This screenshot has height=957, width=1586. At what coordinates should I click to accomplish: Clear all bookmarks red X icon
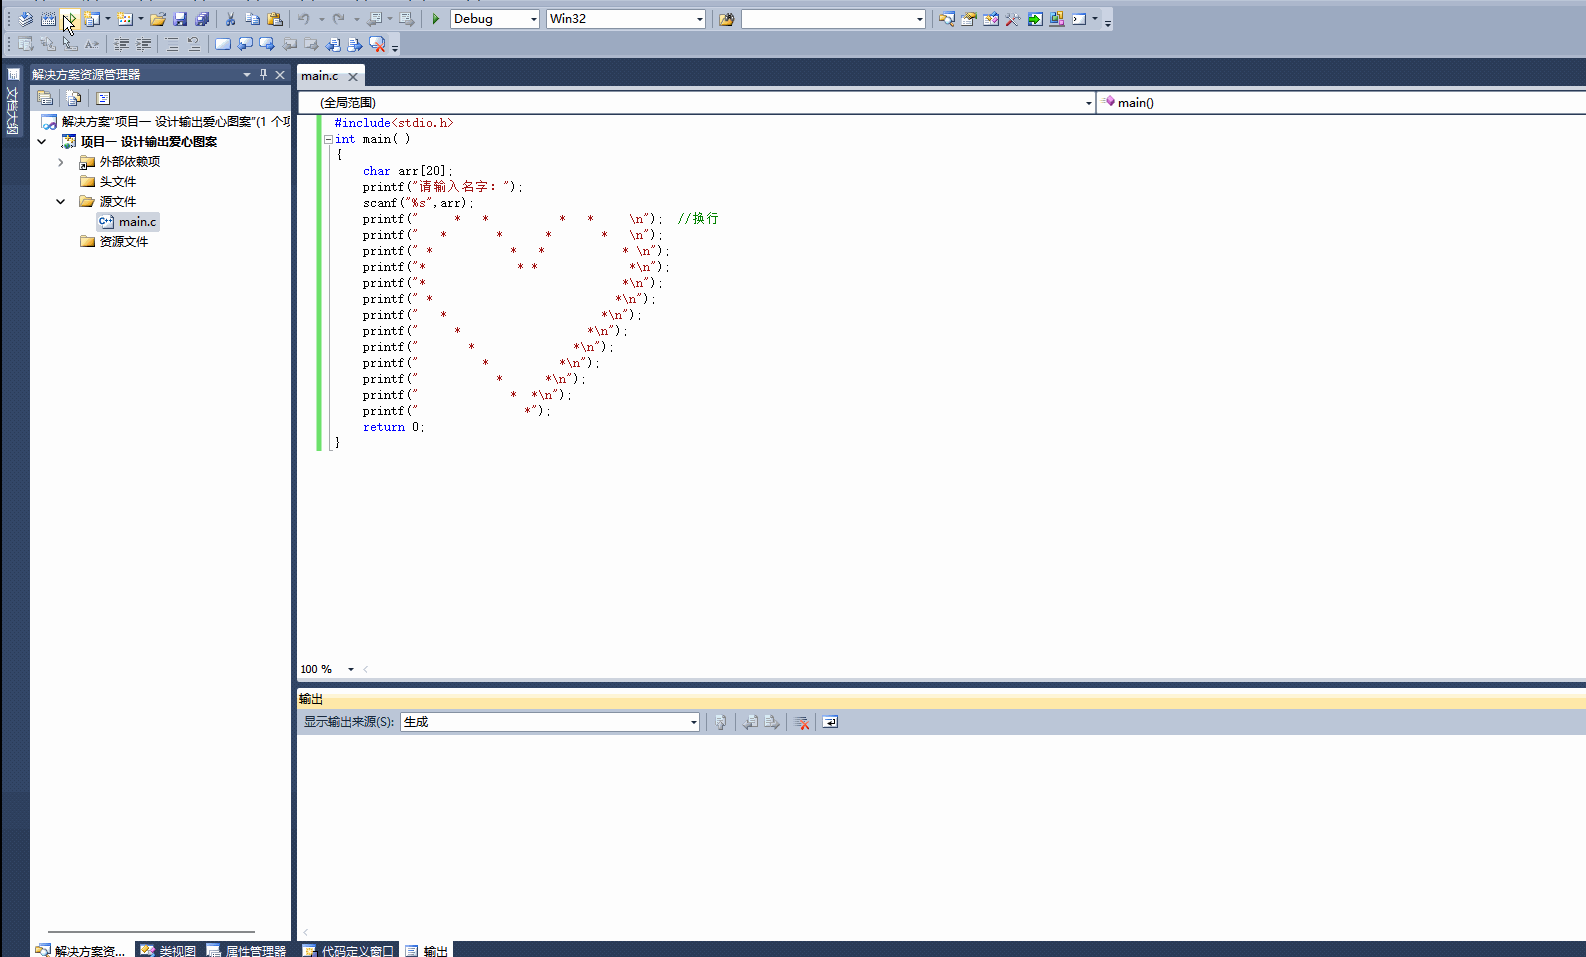(377, 44)
